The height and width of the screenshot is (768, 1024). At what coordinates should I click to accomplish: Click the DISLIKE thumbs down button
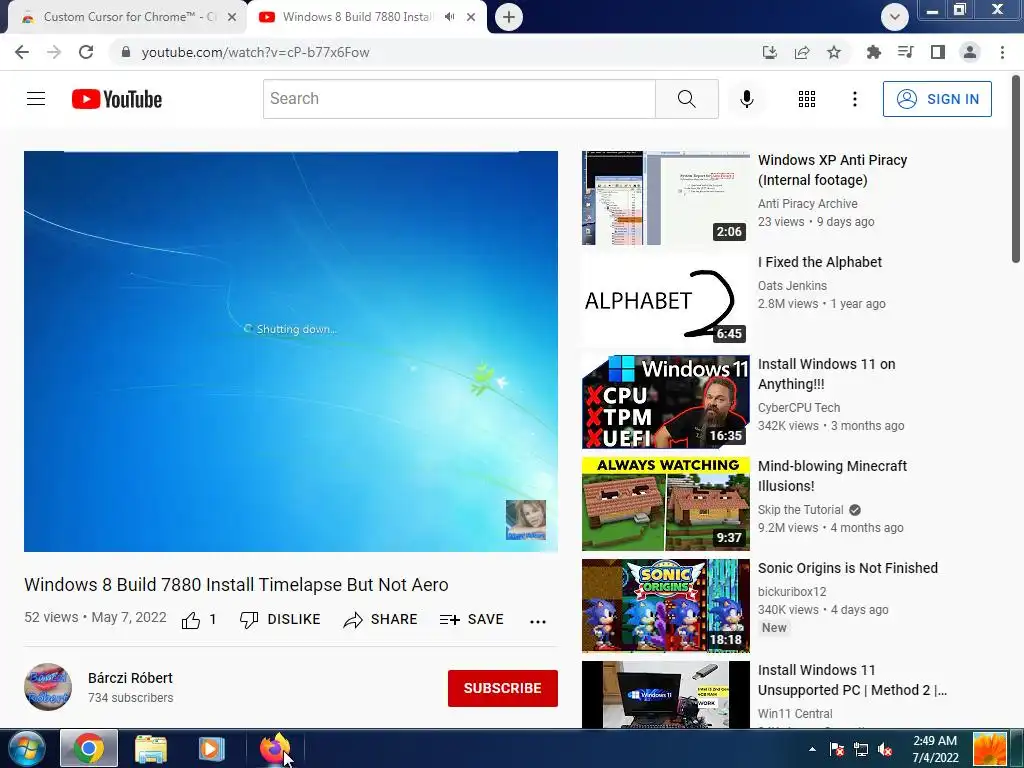click(x=280, y=620)
